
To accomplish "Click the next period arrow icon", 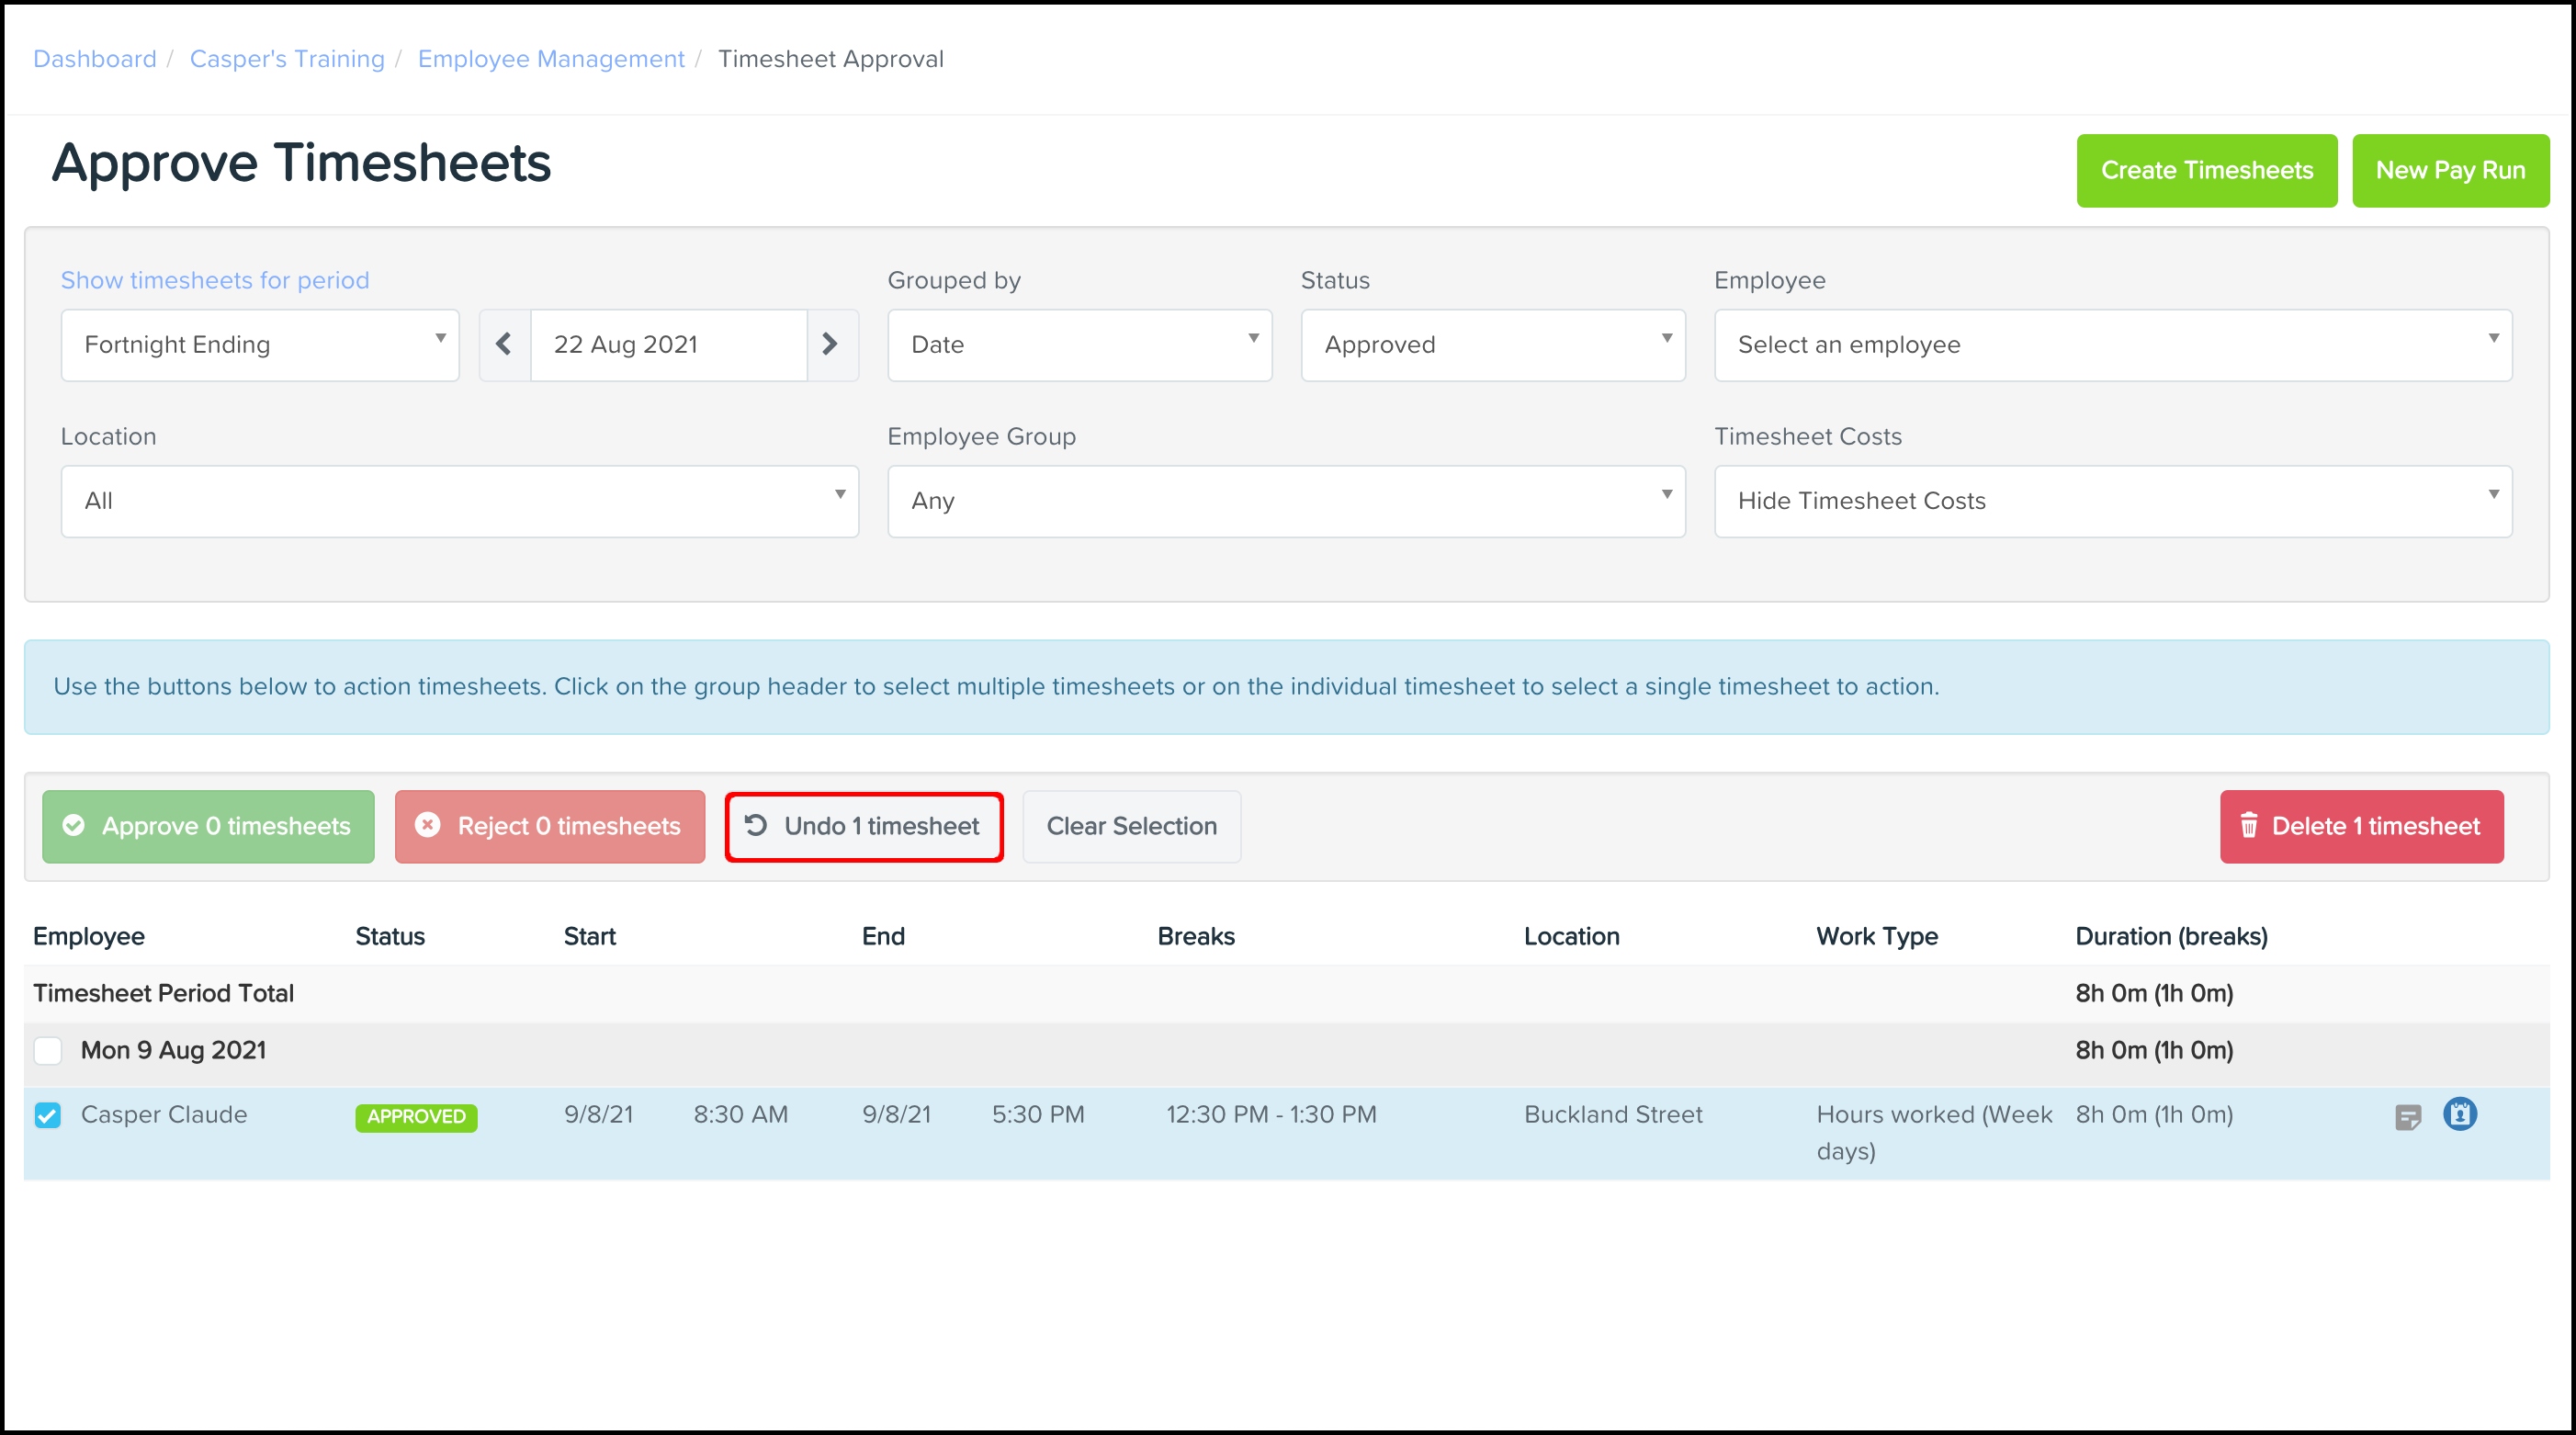I will pos(830,344).
